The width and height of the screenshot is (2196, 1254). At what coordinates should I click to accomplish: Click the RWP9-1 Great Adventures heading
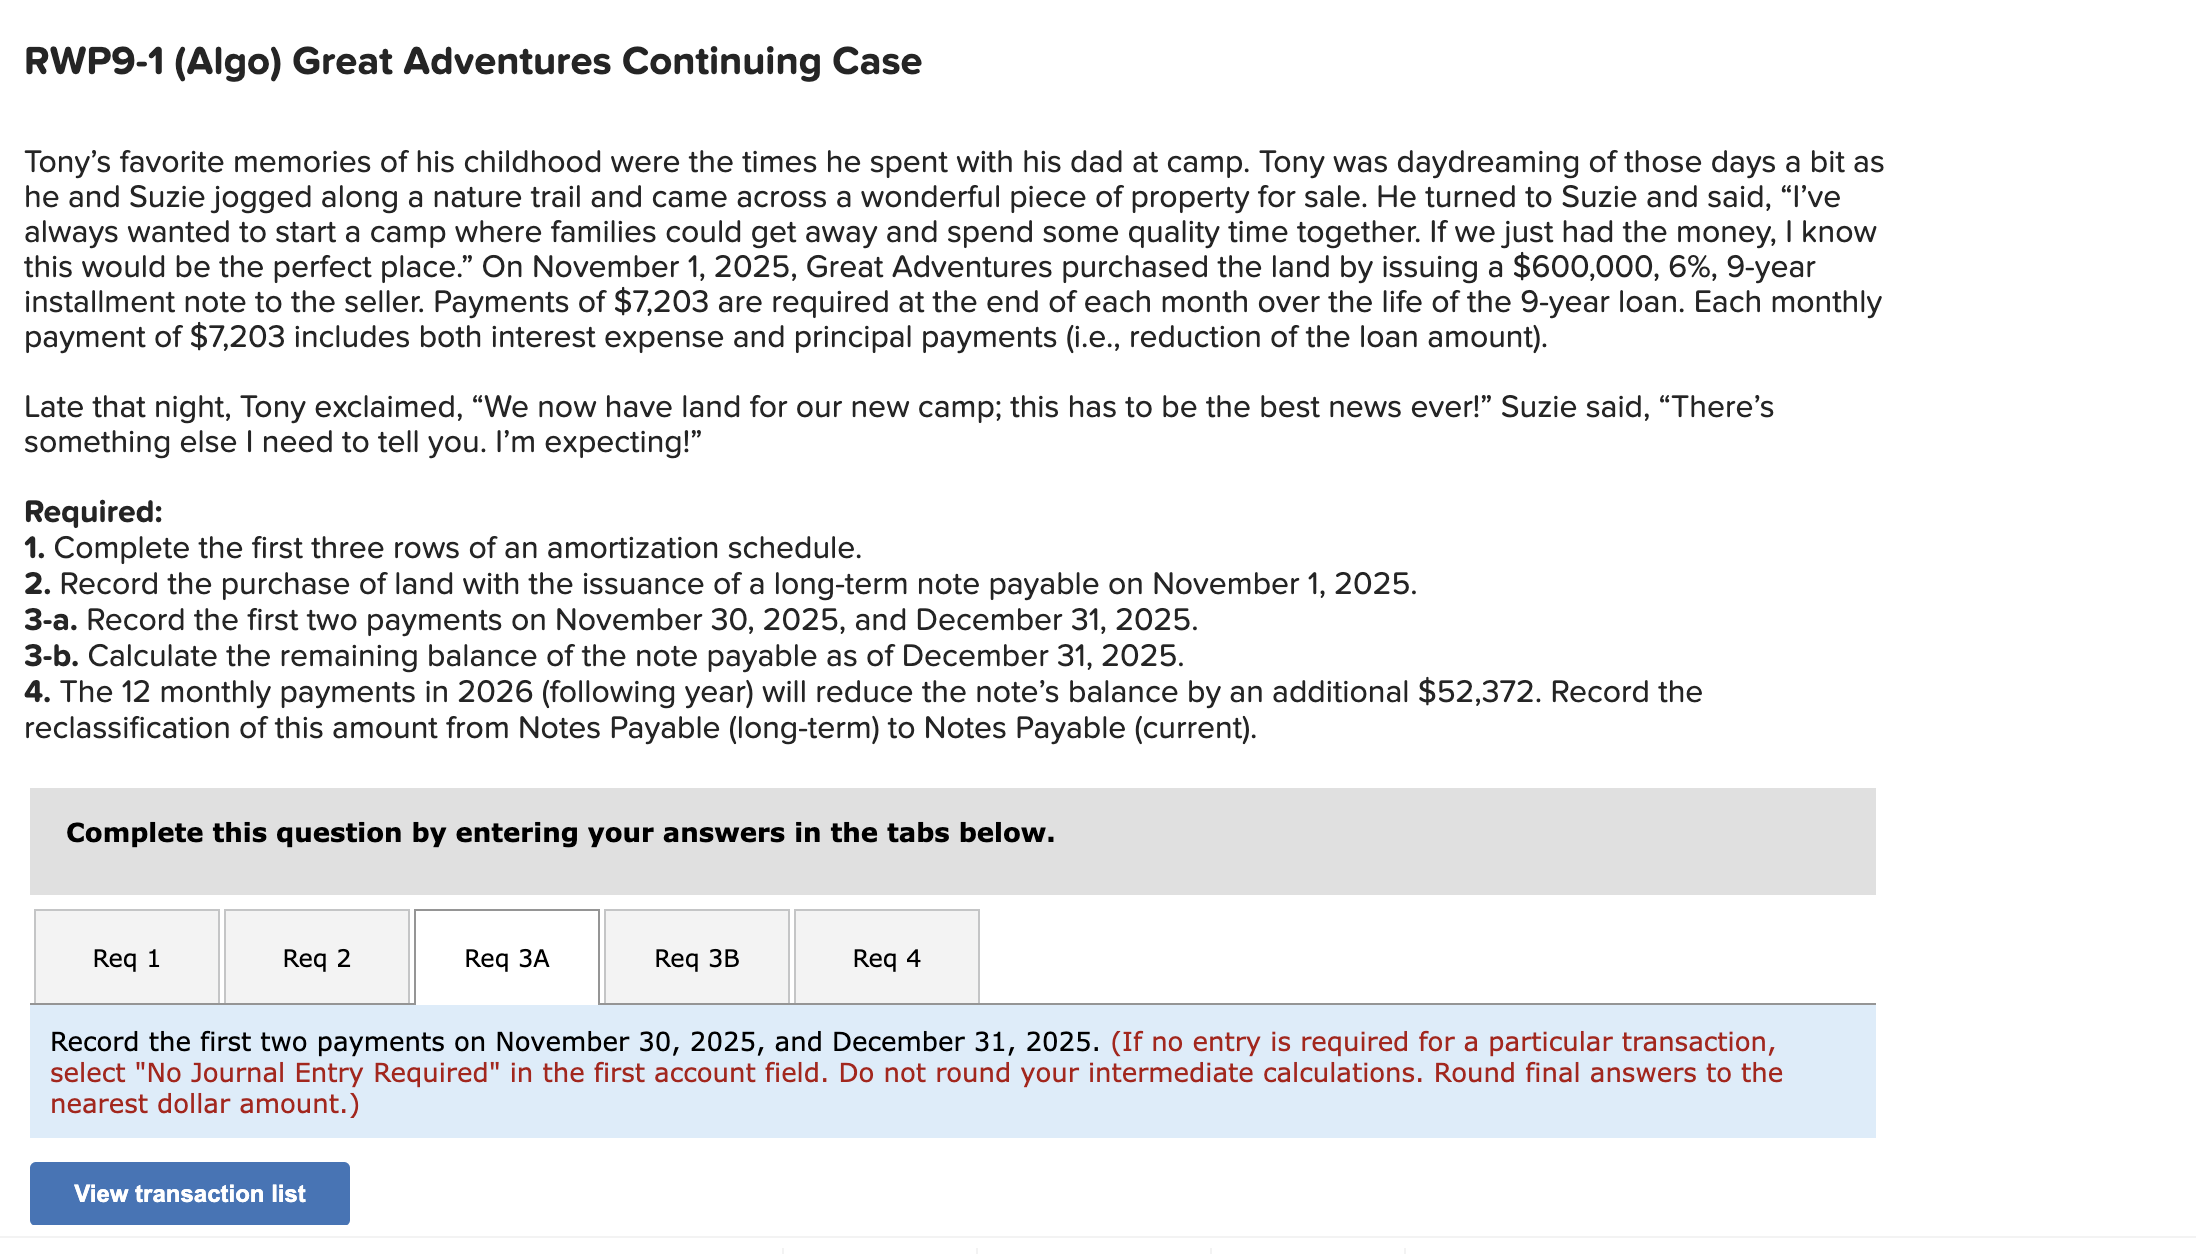[x=472, y=61]
